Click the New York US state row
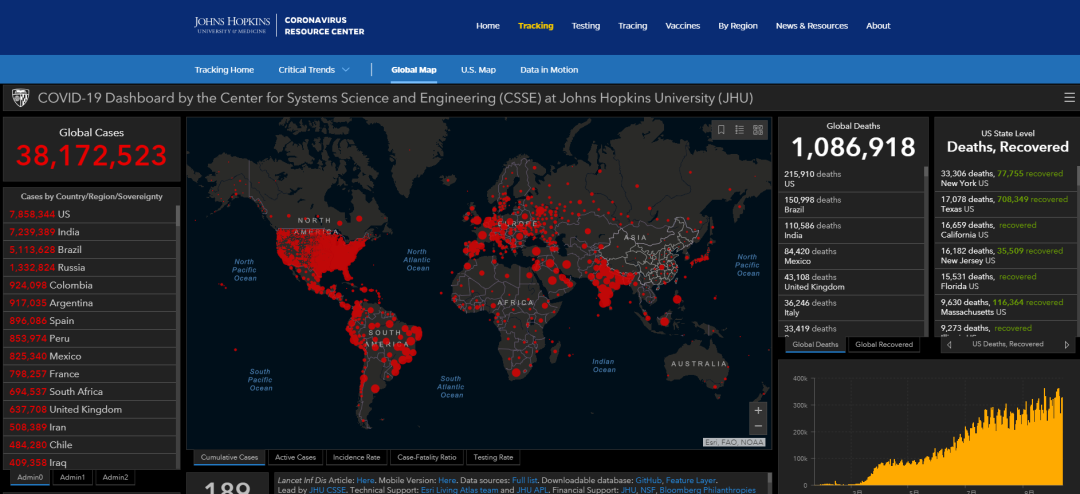The height and width of the screenshot is (494, 1080). pos(1006,179)
